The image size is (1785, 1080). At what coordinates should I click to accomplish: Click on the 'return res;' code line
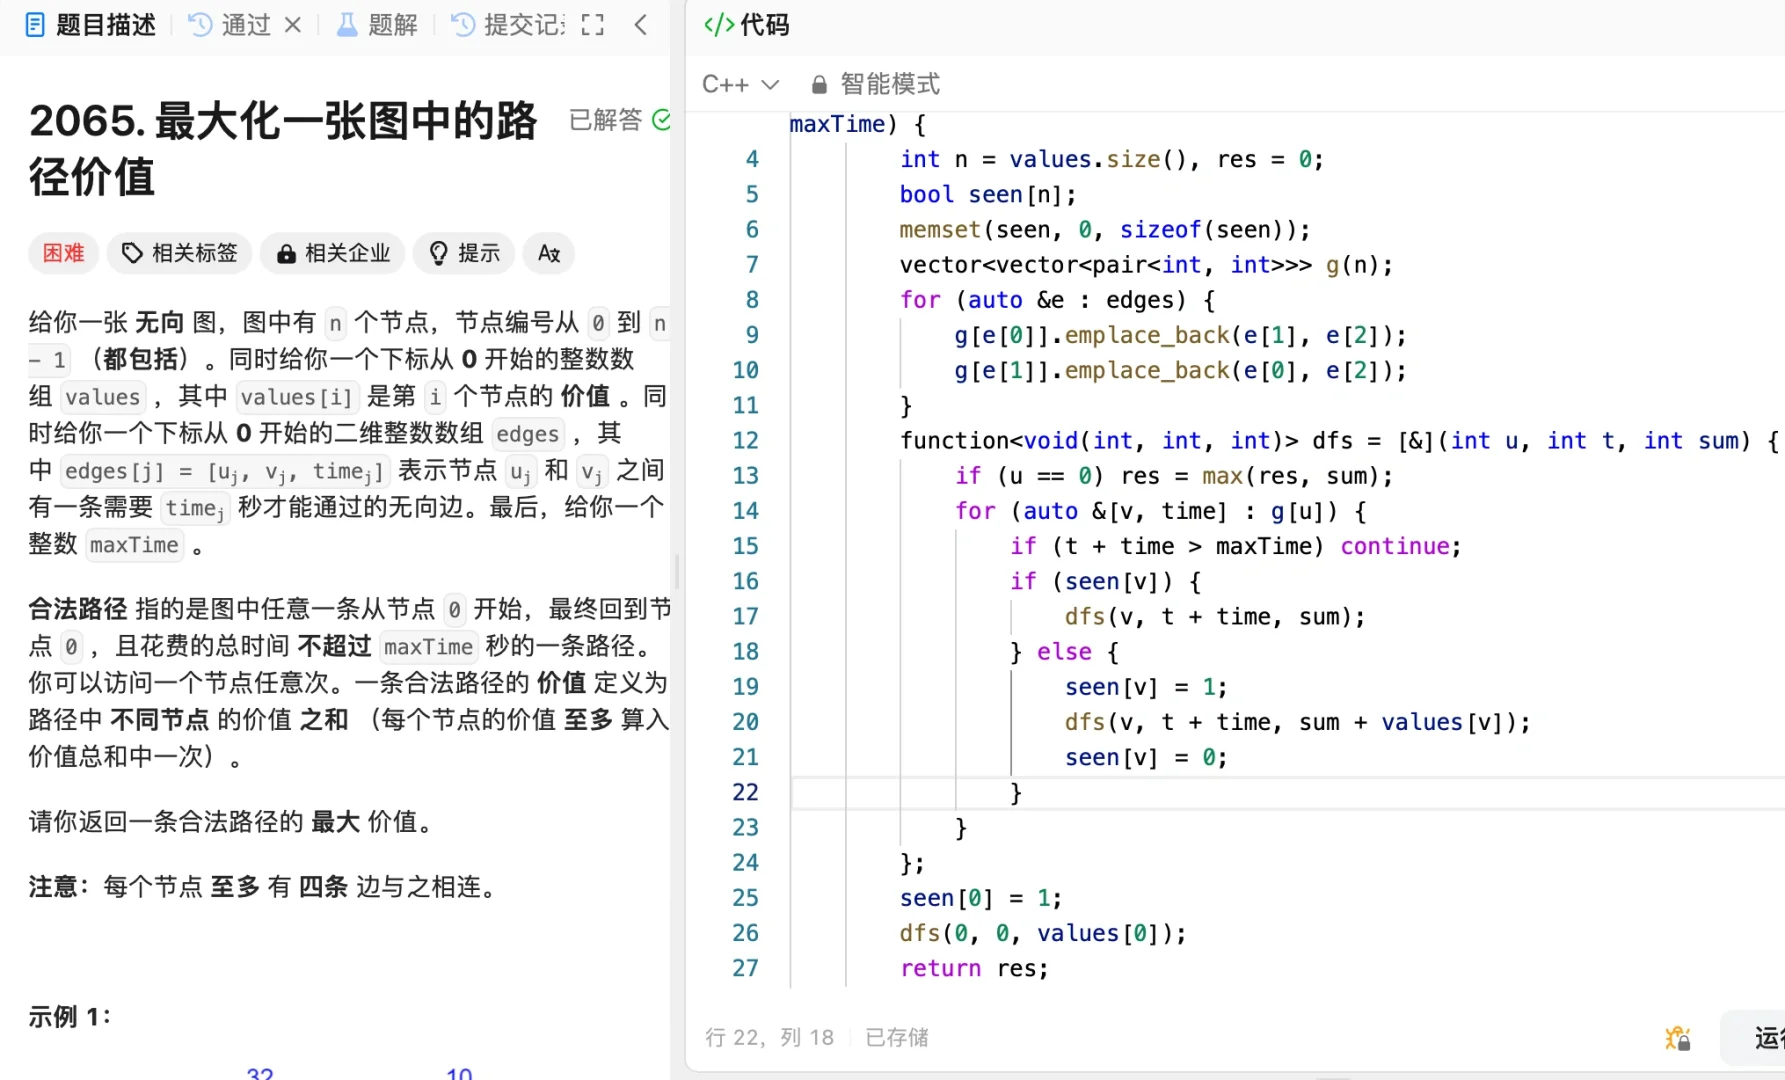(x=974, y=968)
